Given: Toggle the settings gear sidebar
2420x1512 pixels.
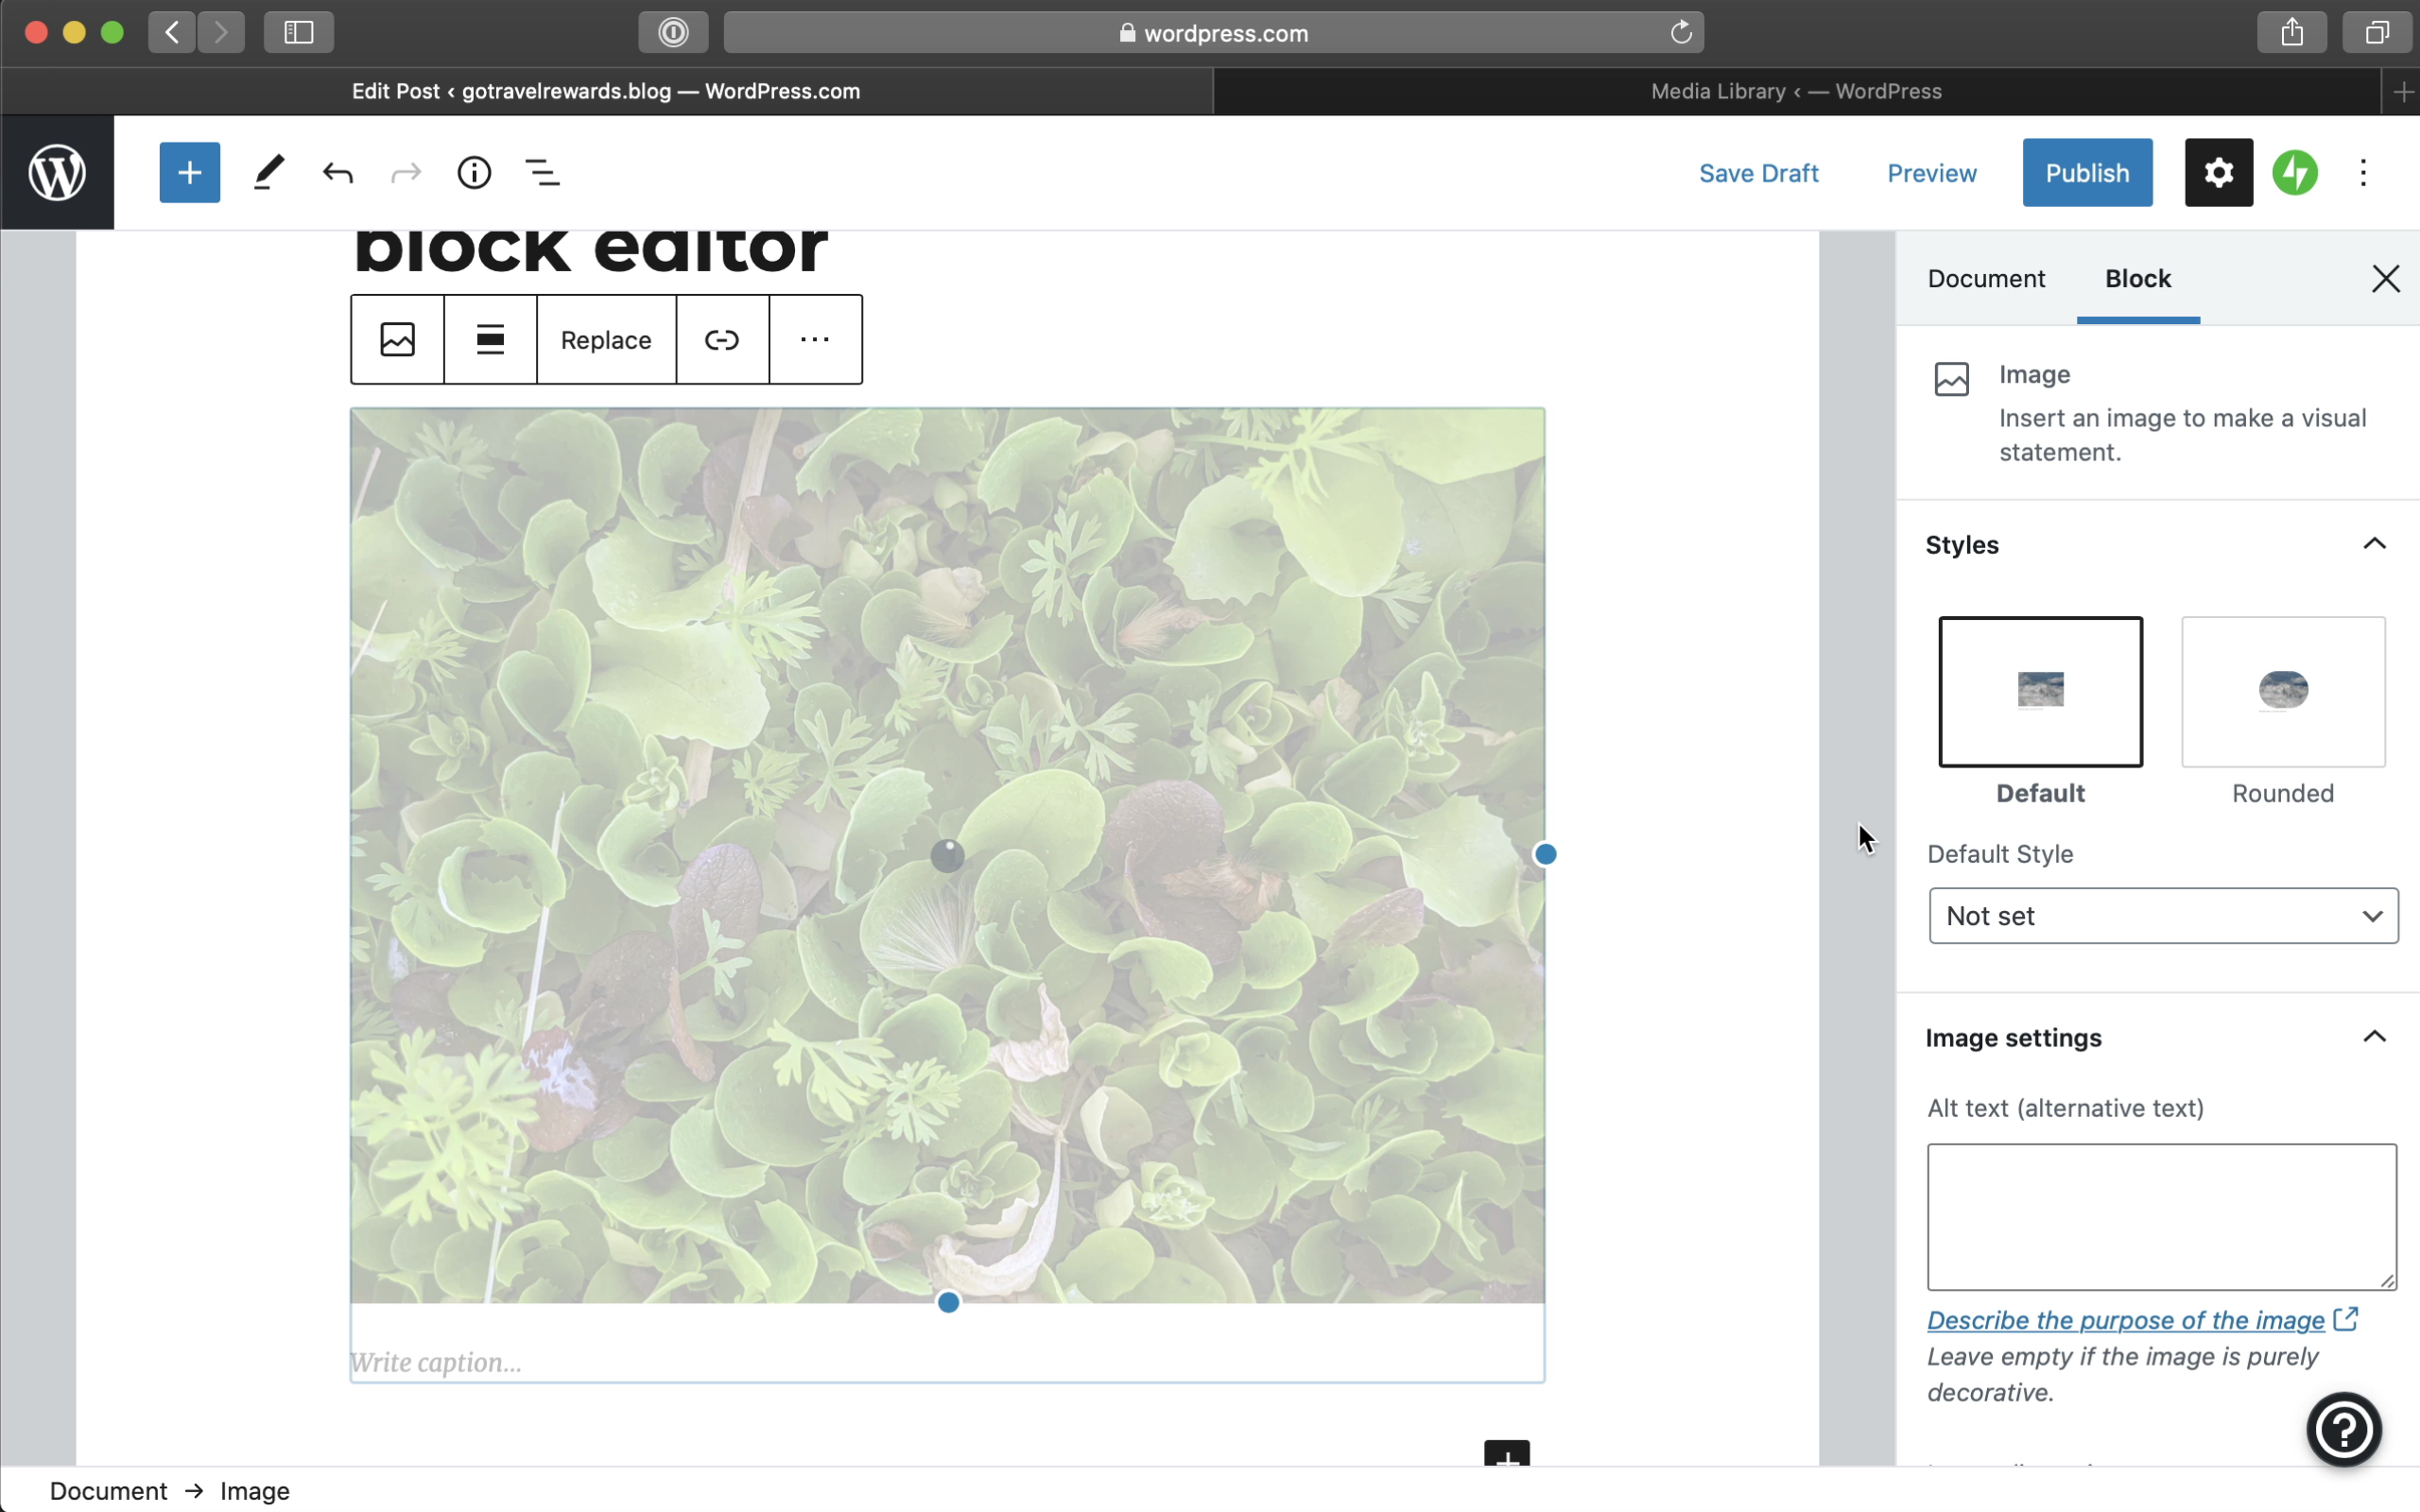Looking at the screenshot, I should click(2218, 173).
